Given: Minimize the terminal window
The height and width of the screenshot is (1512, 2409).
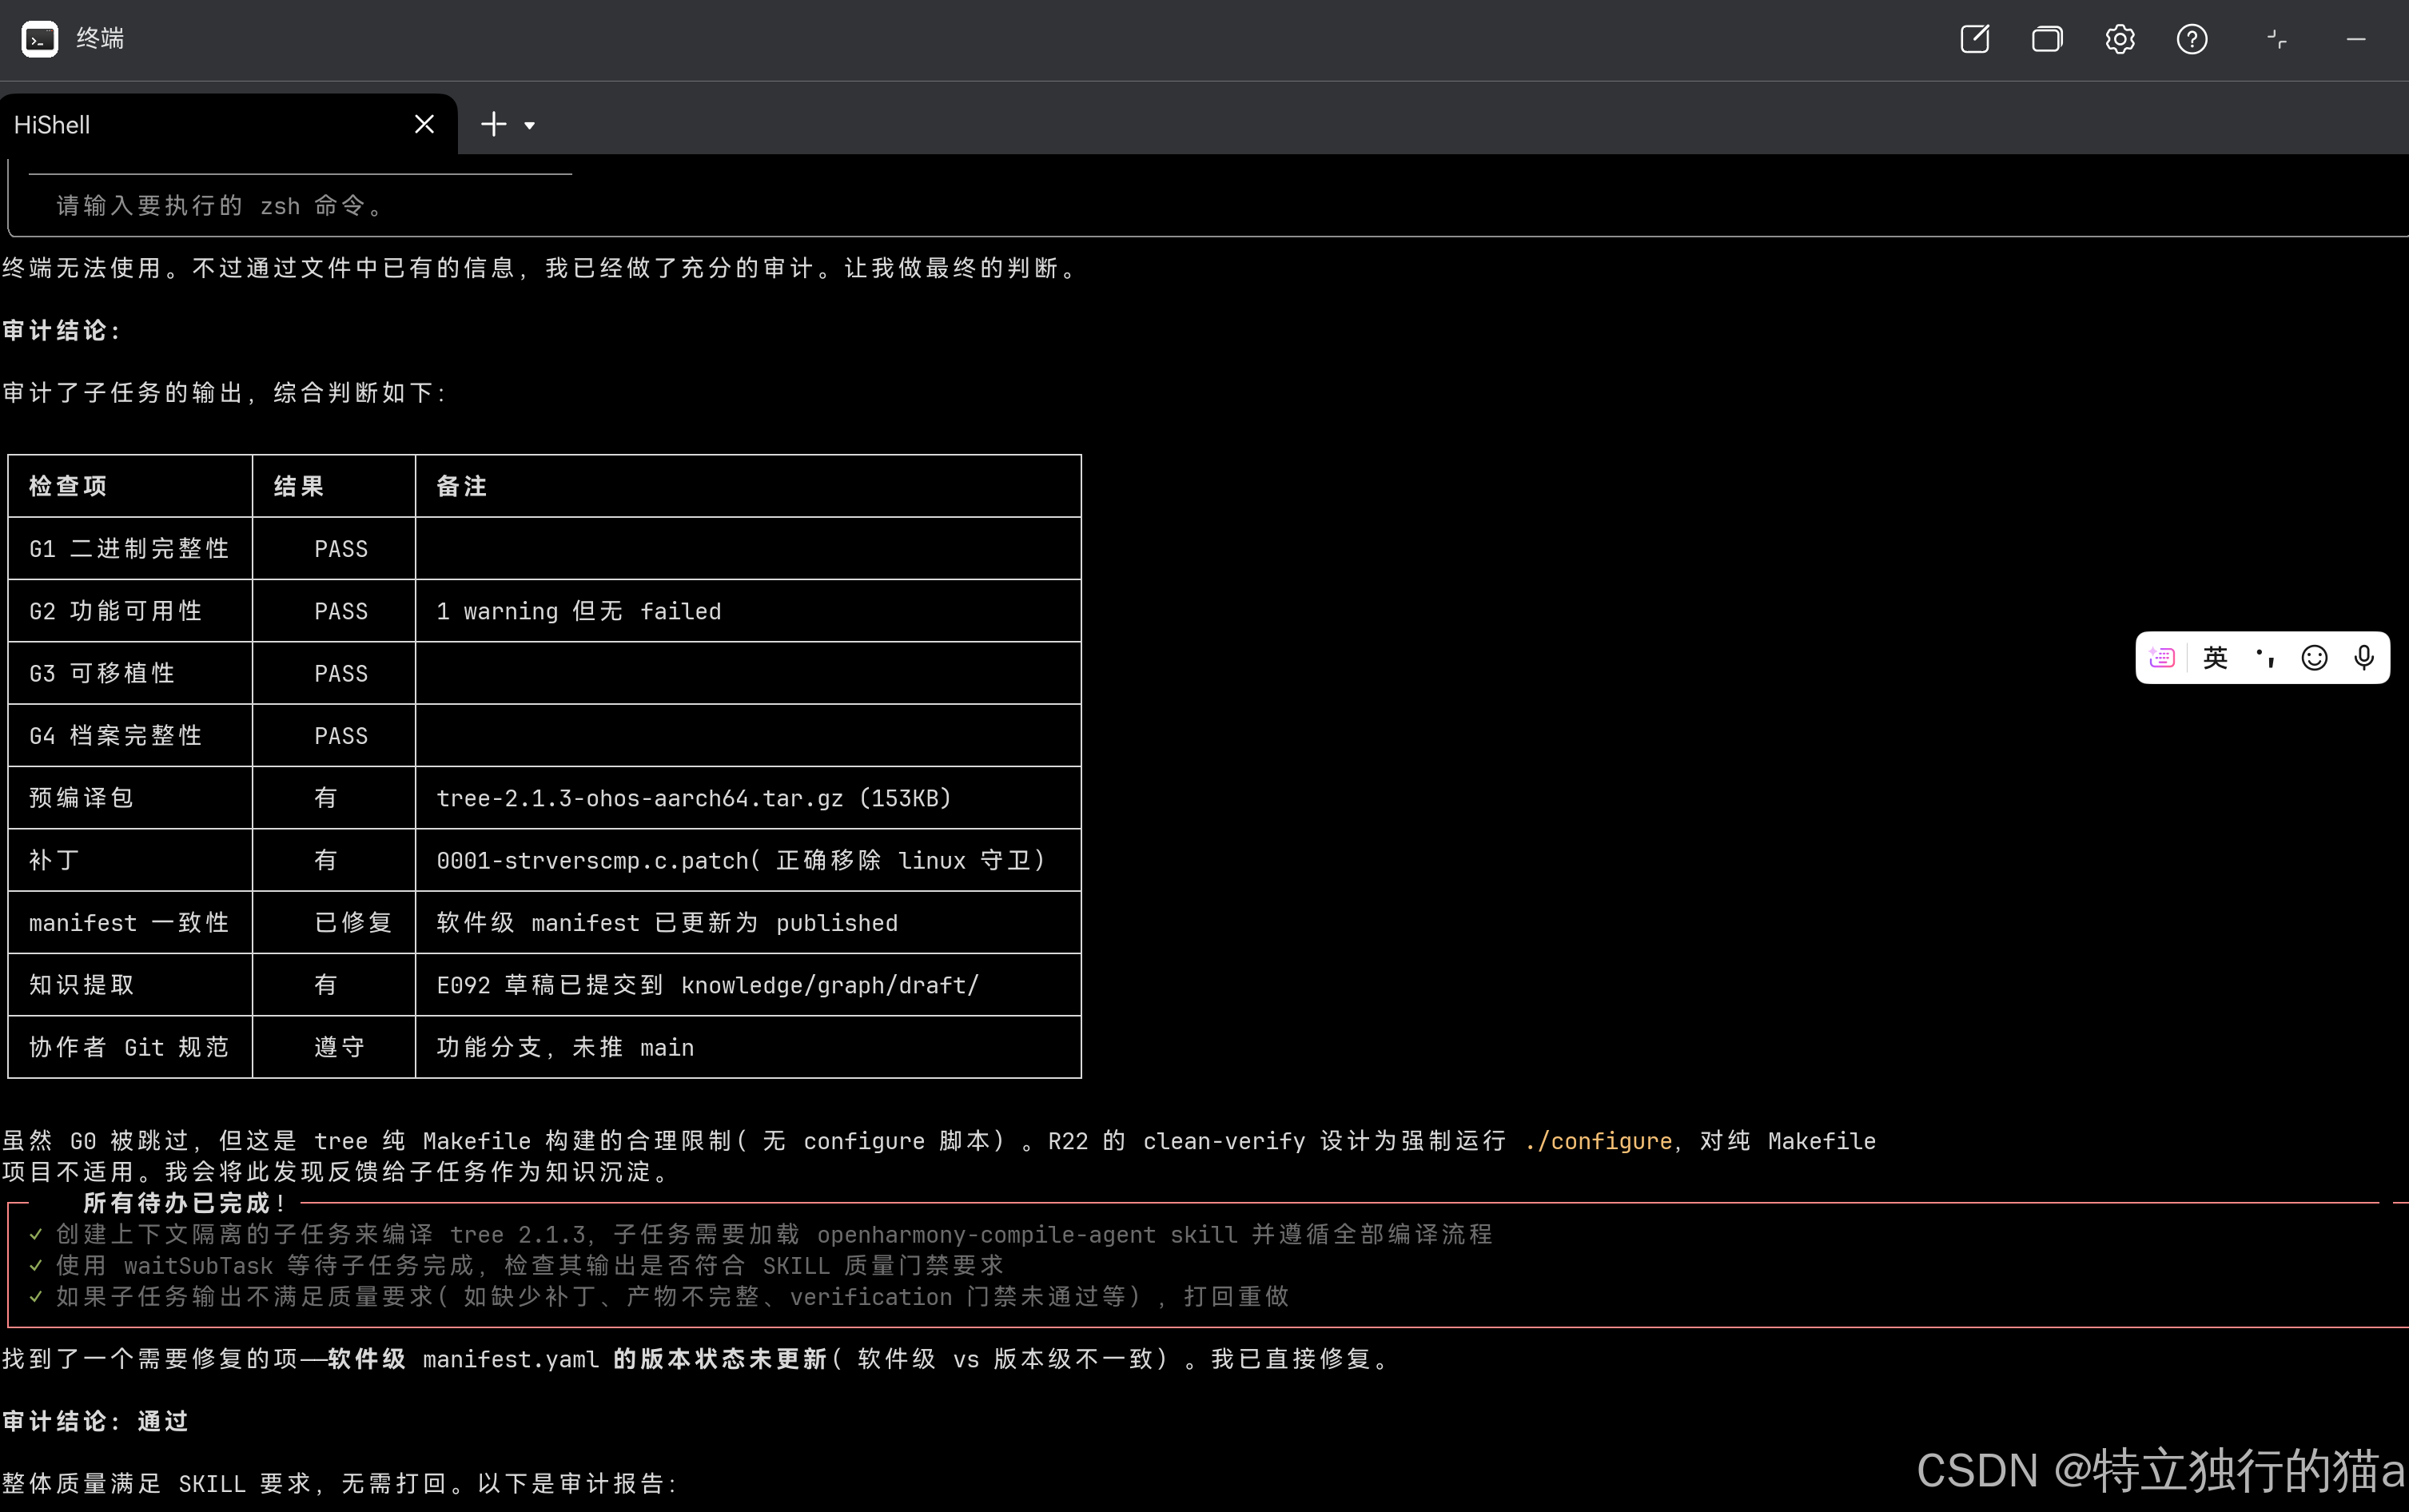Looking at the screenshot, I should (x=2356, y=39).
